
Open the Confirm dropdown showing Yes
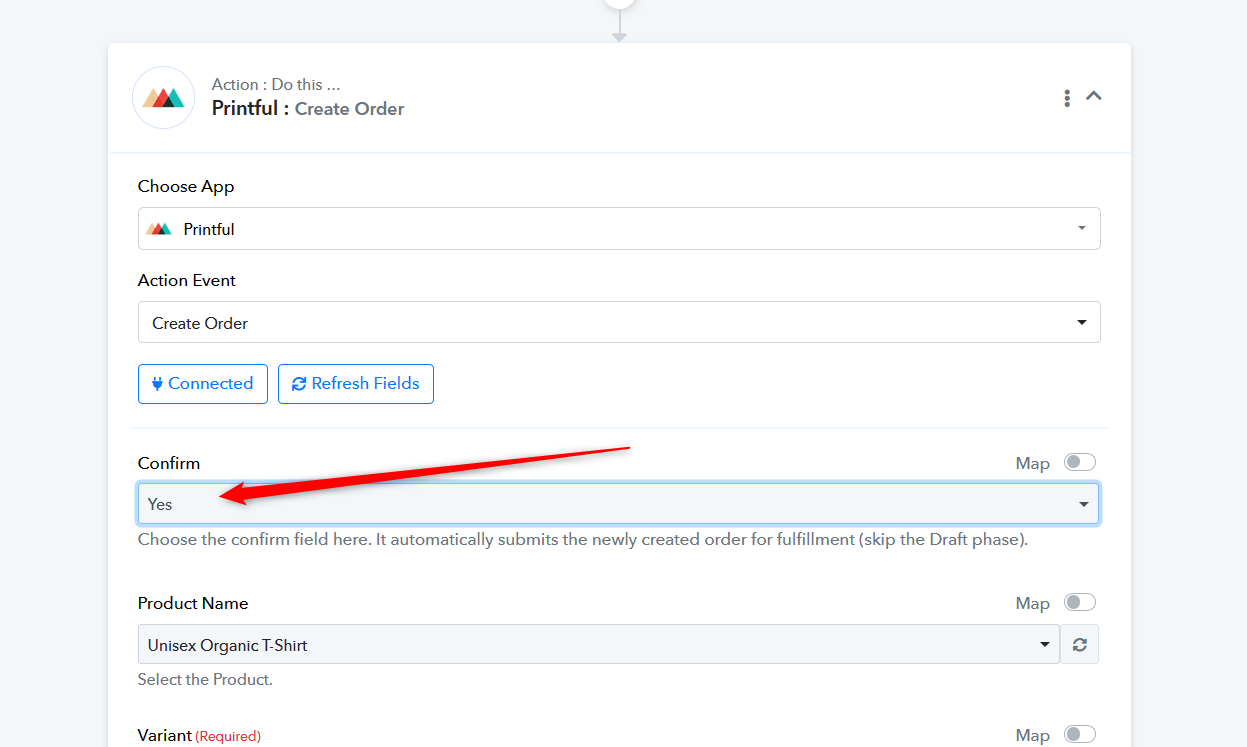point(619,504)
